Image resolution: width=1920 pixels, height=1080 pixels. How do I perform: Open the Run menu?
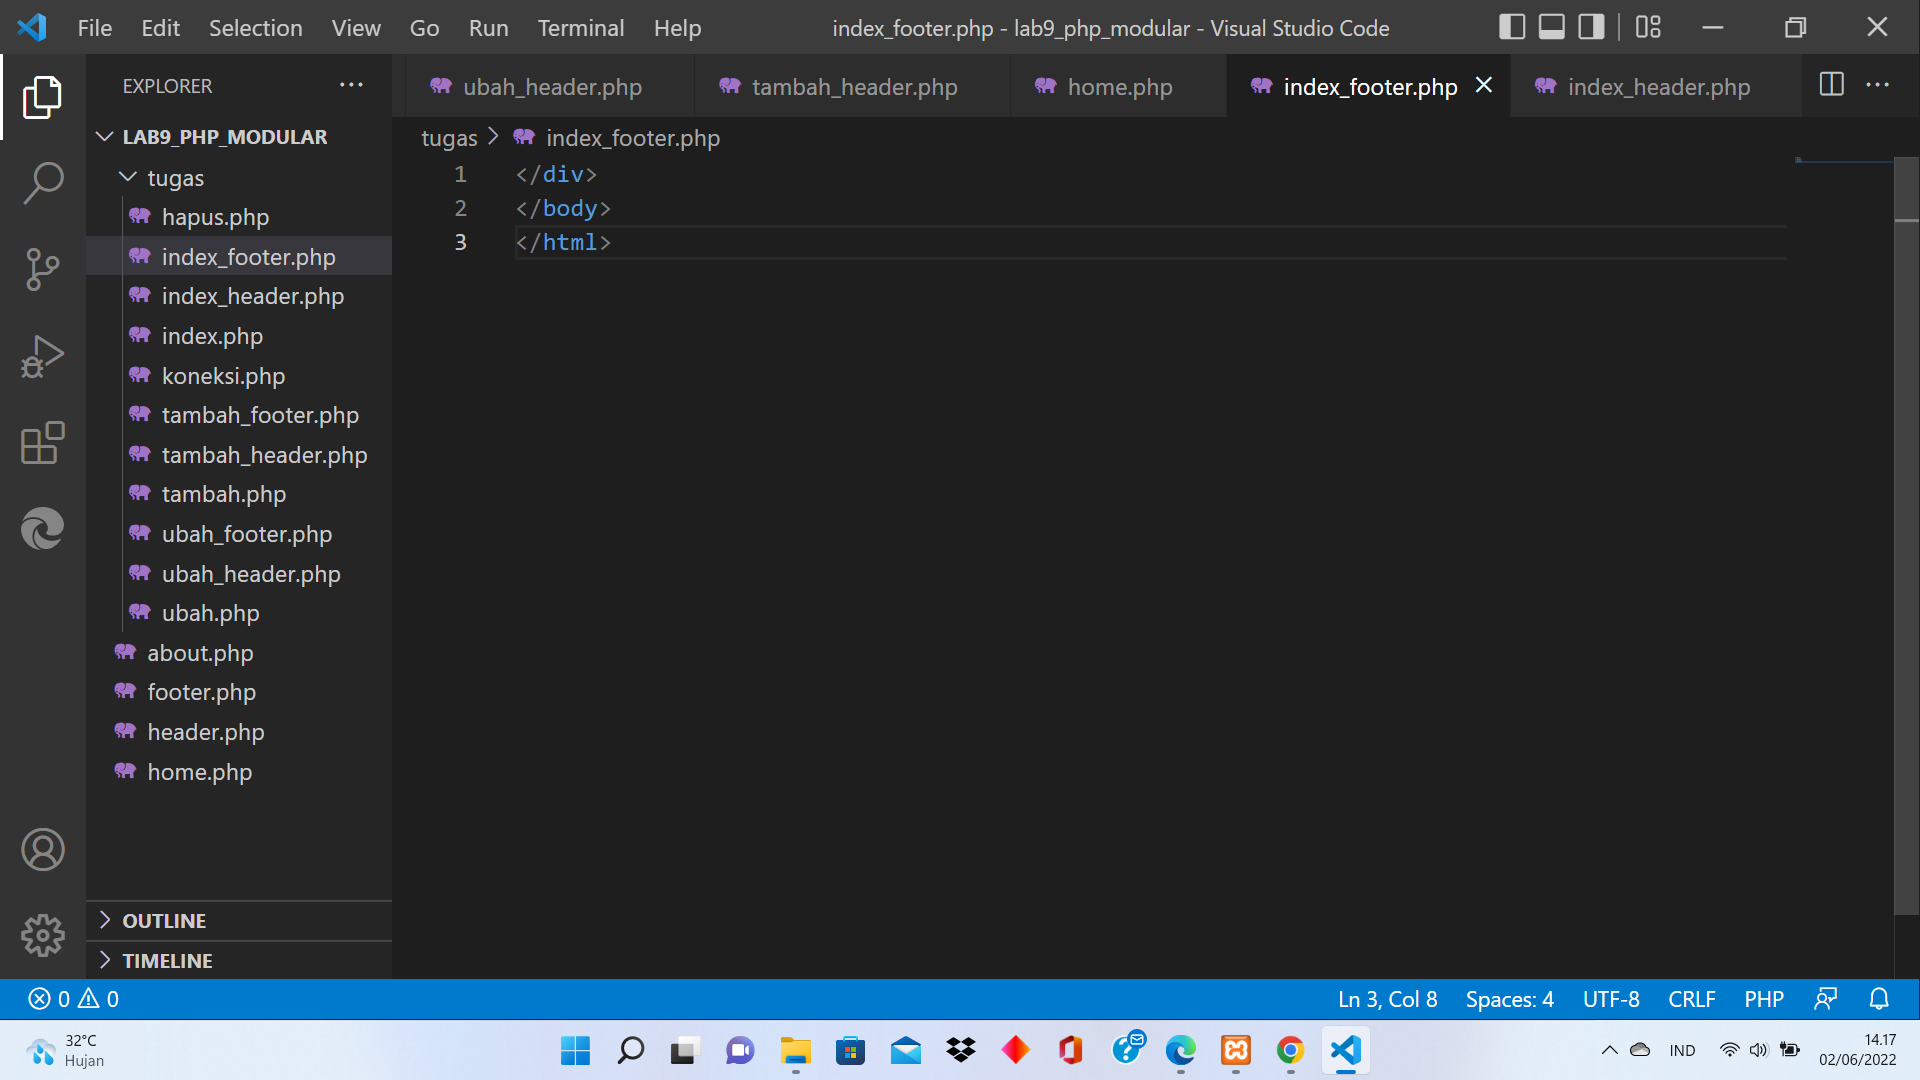tap(488, 28)
